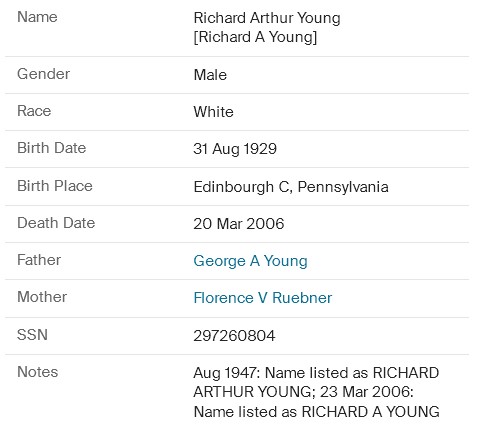This screenshot has height=428, width=477.
Task: Select the alternate name Richard A Young
Action: coord(255,37)
